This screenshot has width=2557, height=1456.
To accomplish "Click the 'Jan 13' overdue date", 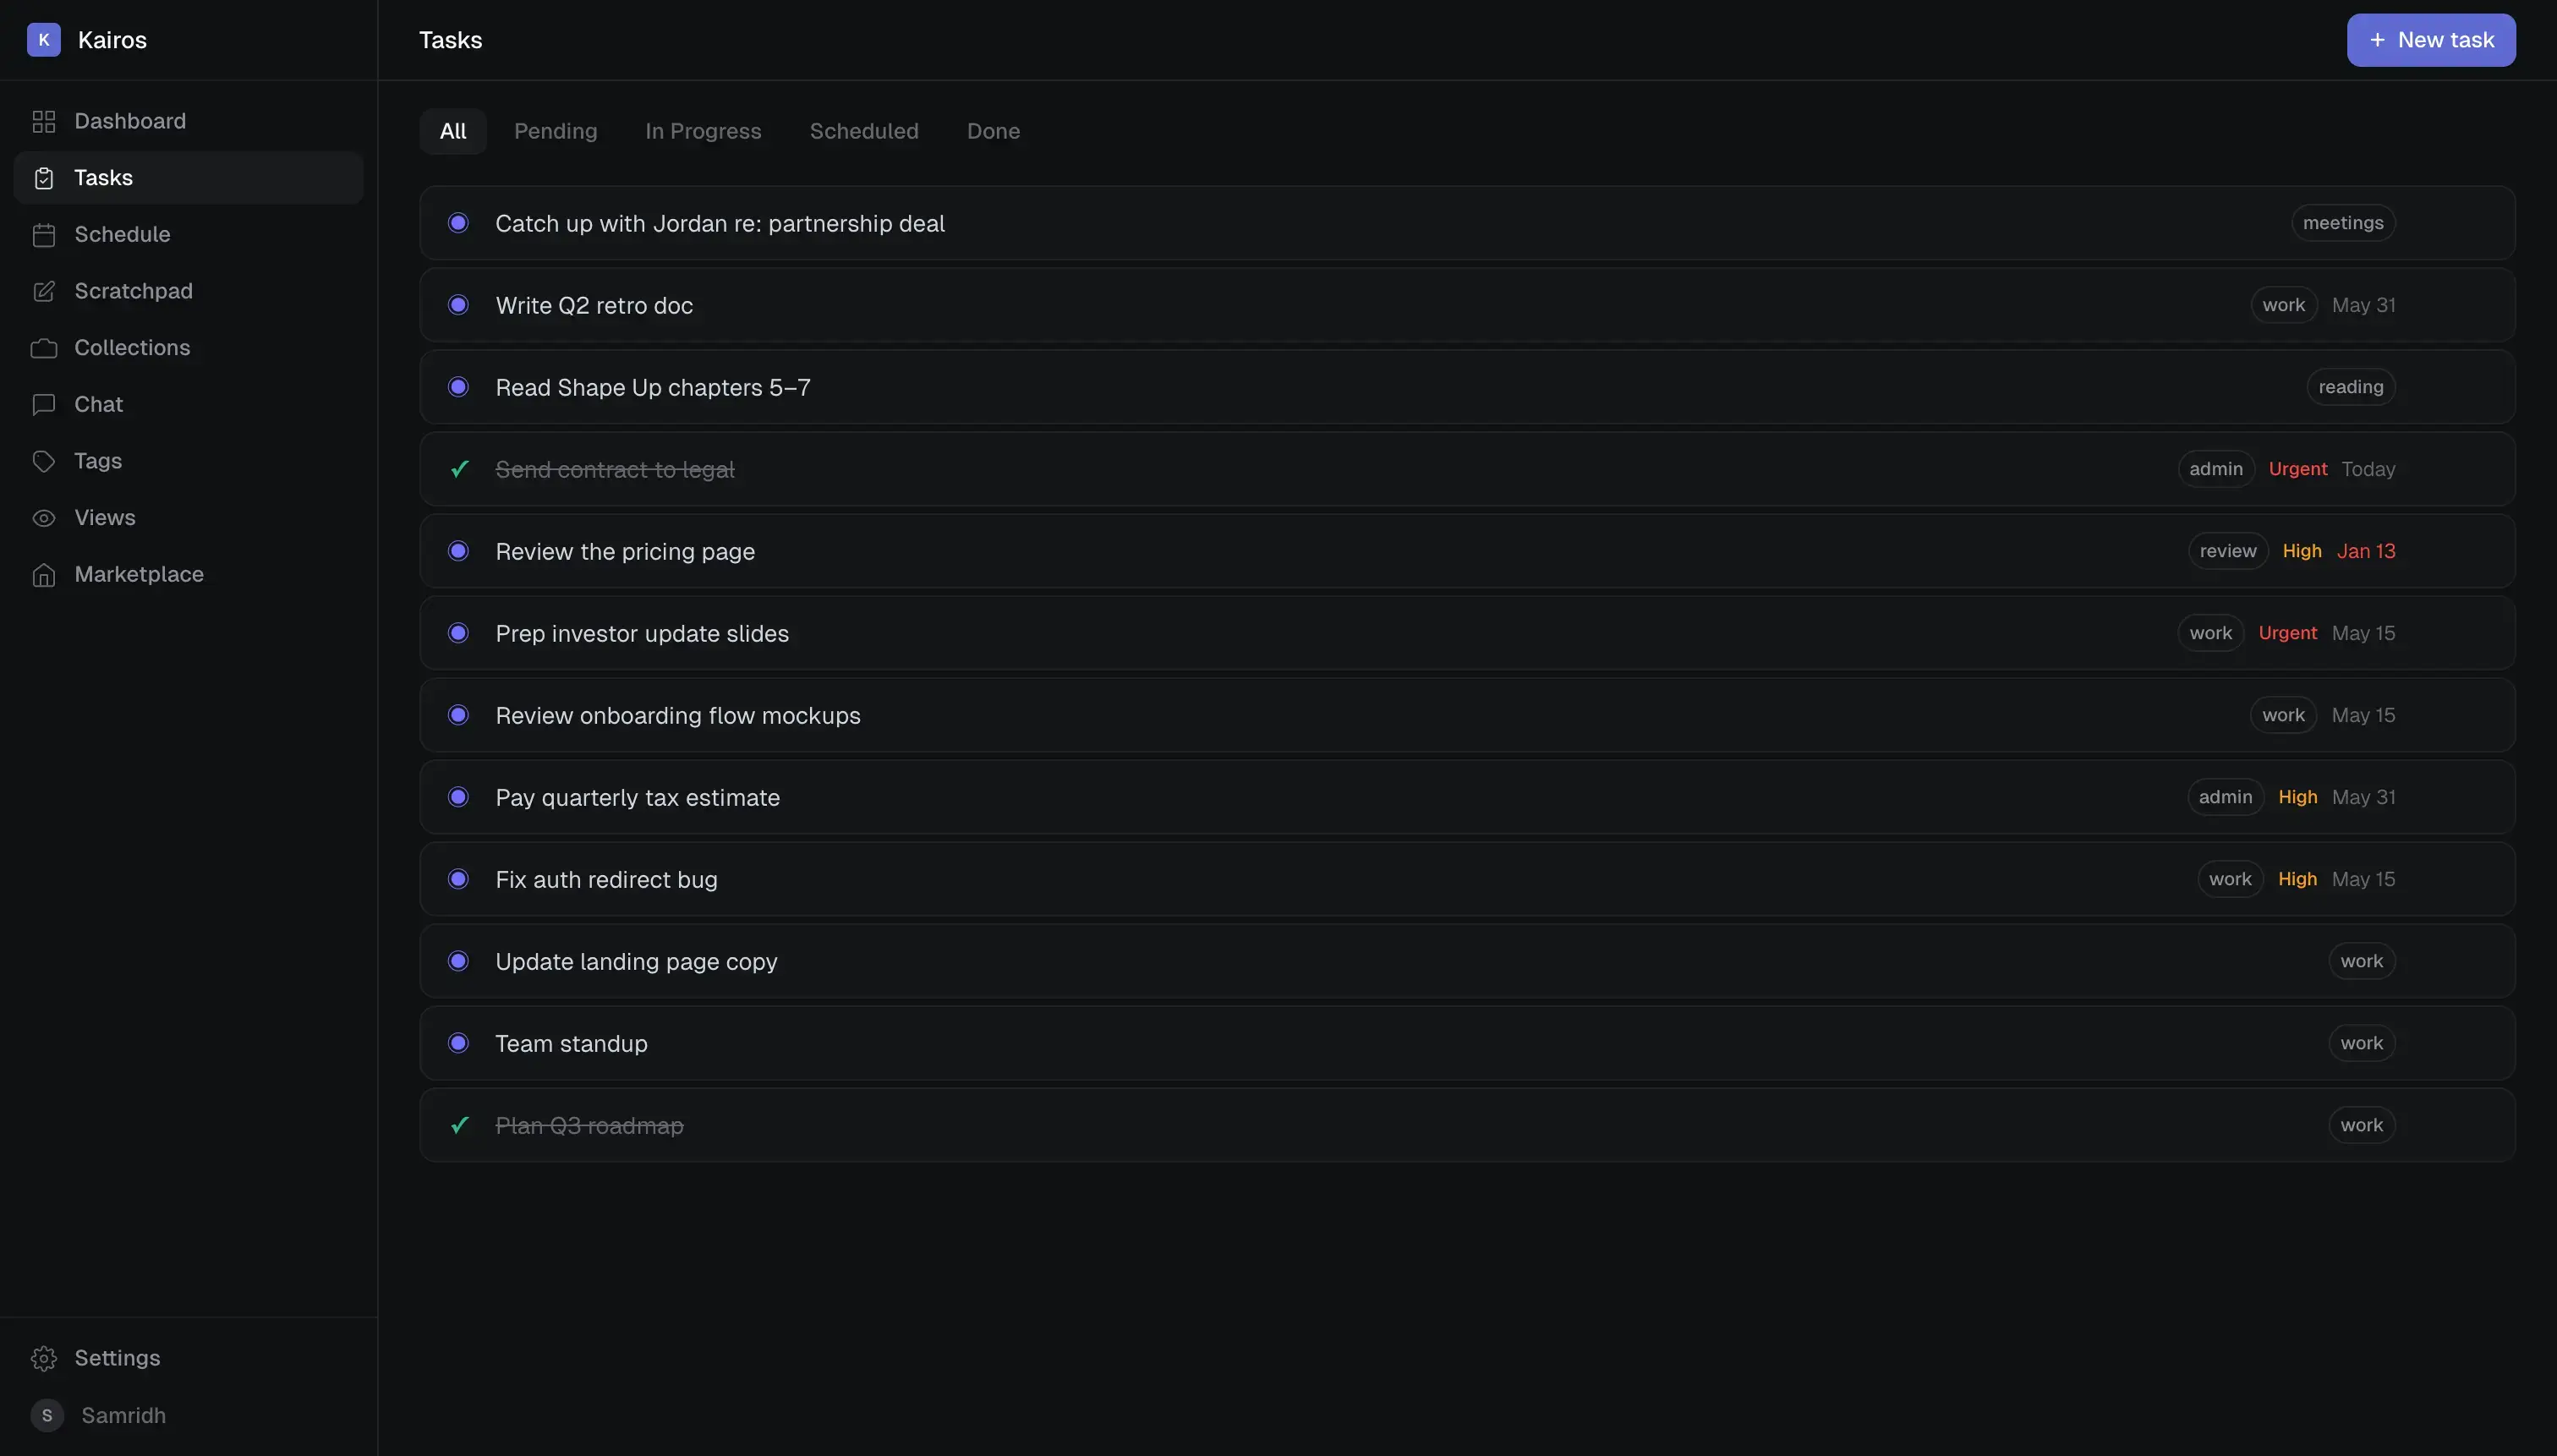I will click(x=2366, y=551).
